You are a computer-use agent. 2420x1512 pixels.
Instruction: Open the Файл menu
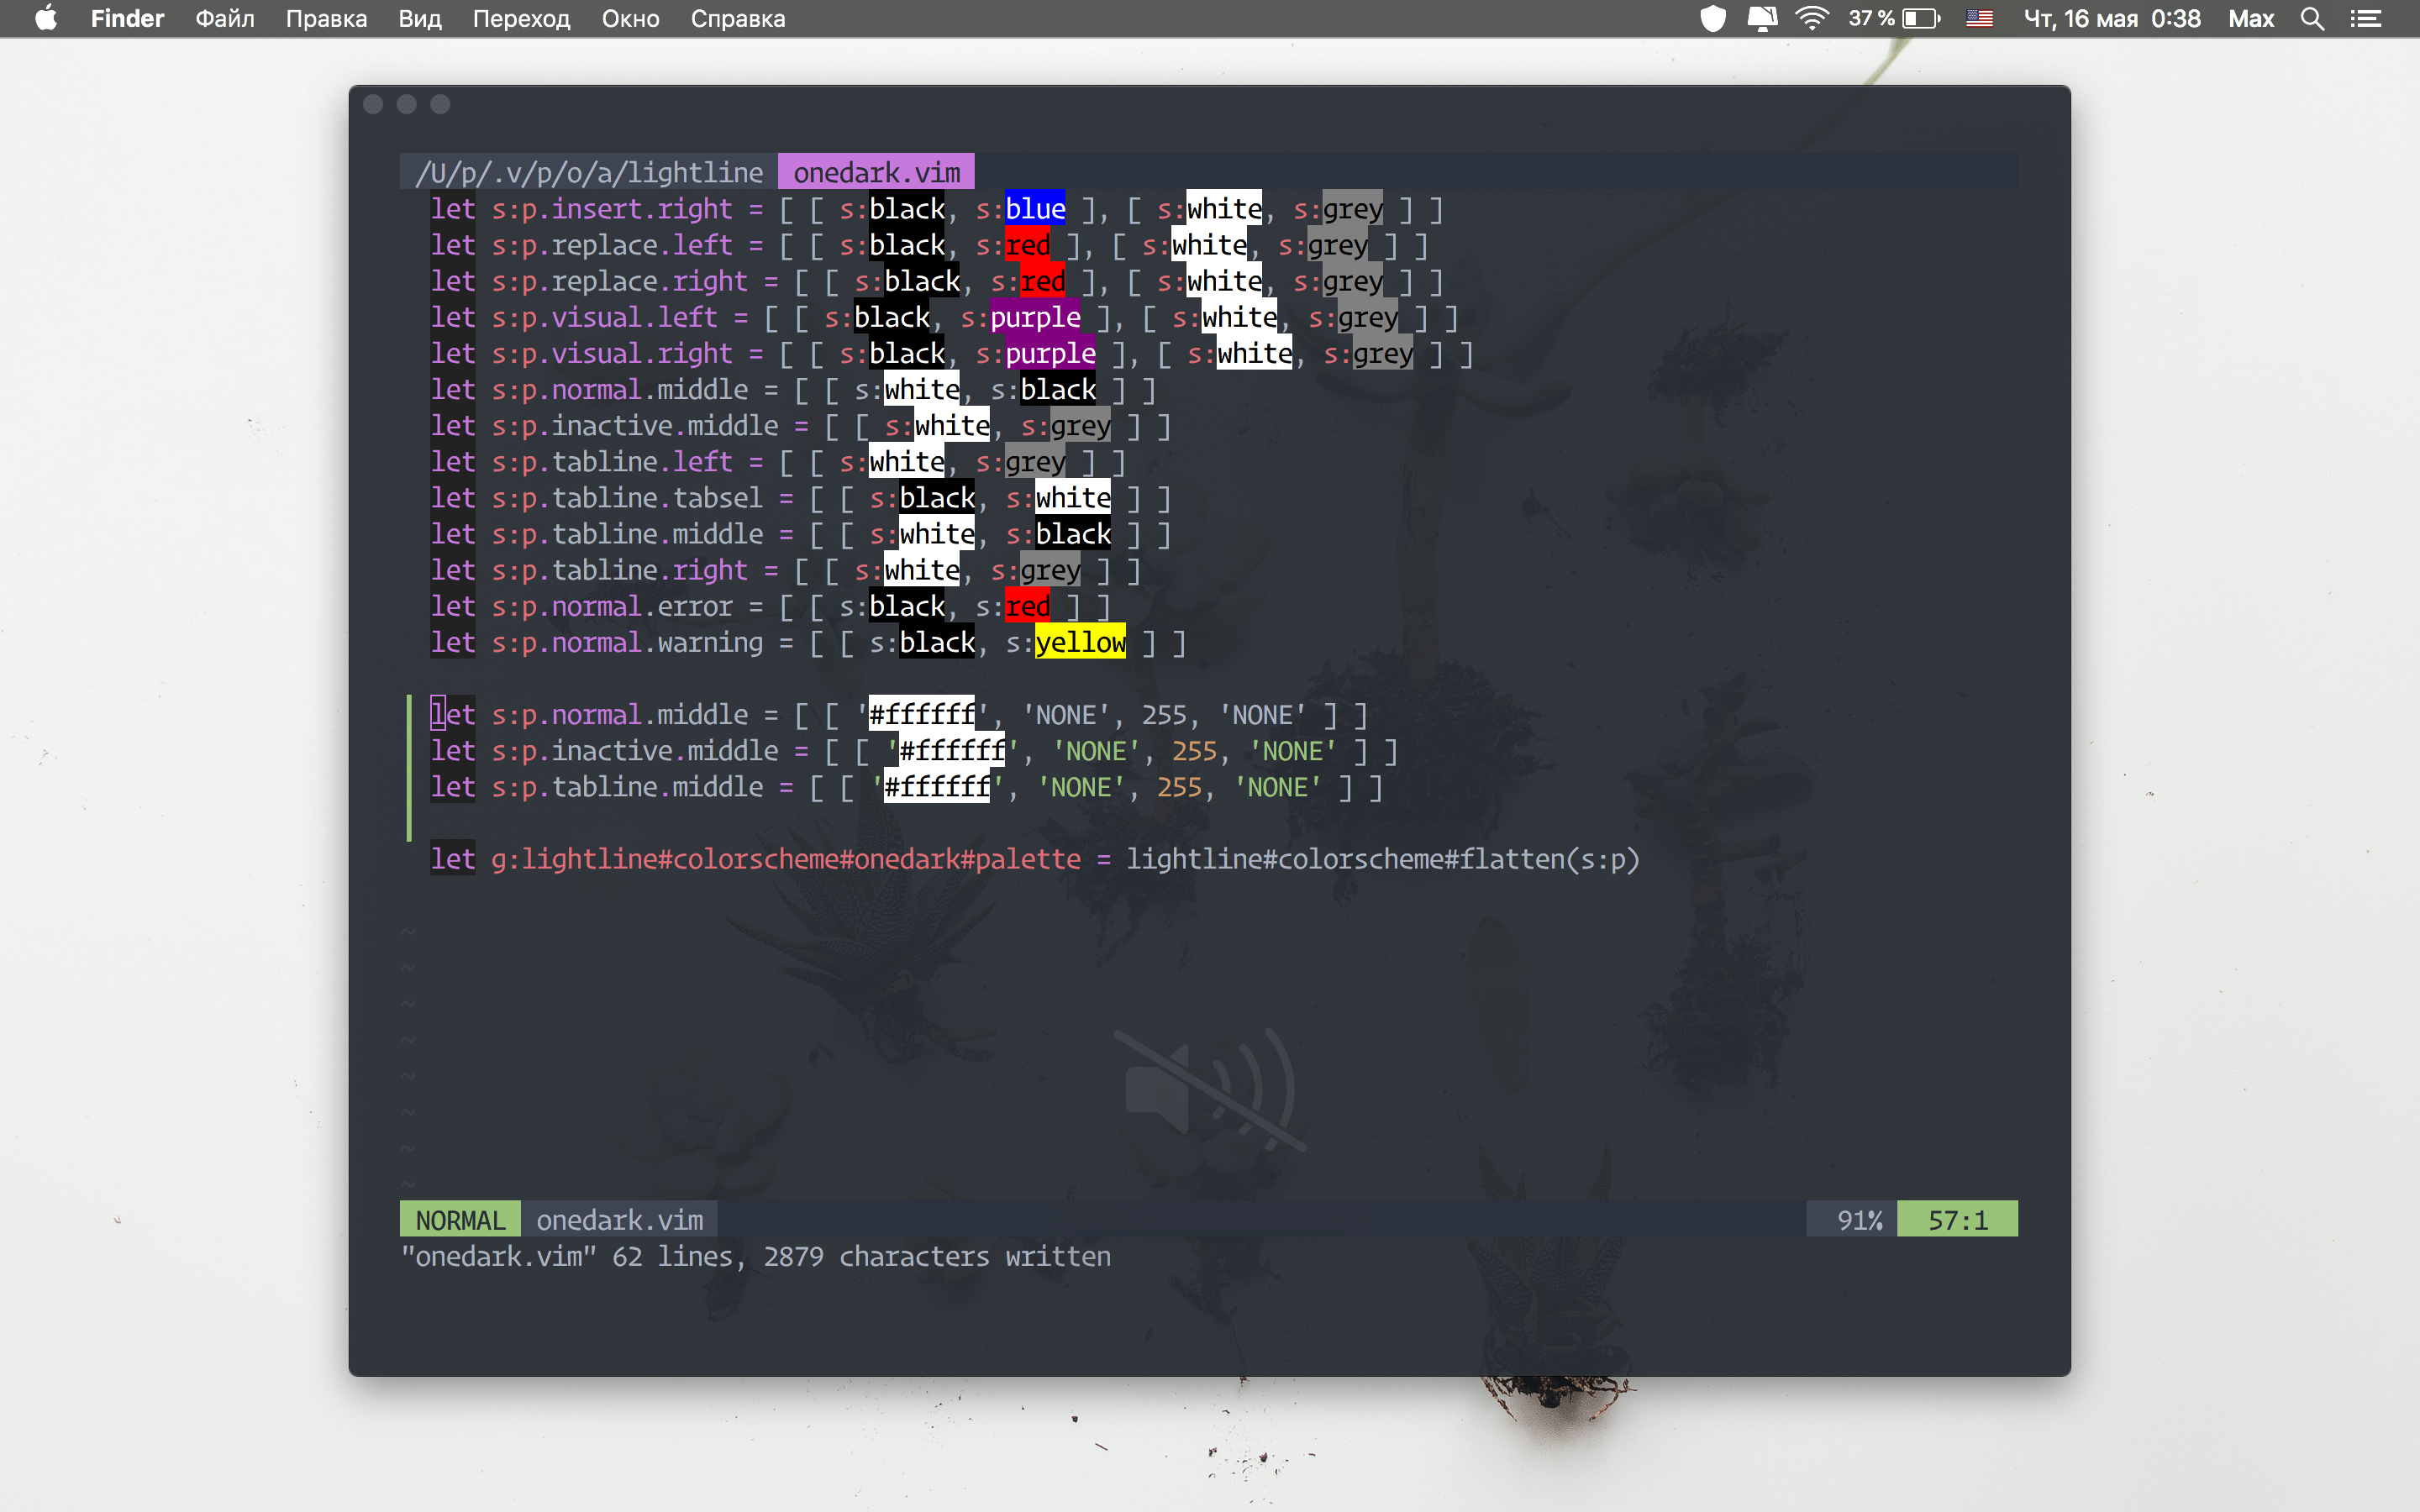tap(225, 18)
